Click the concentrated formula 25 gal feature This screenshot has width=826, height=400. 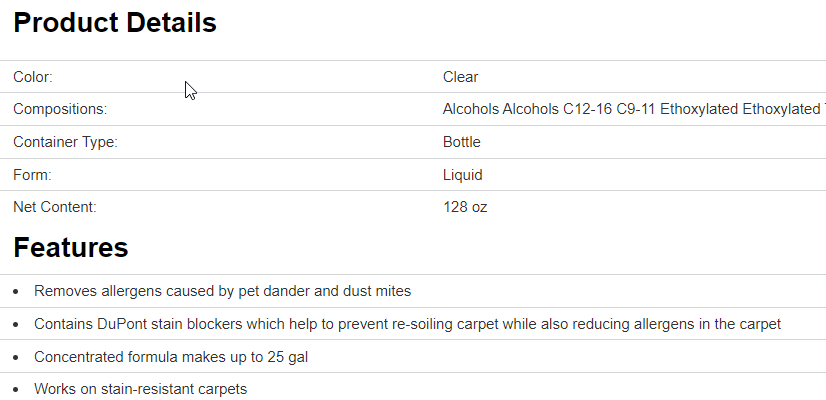171,357
